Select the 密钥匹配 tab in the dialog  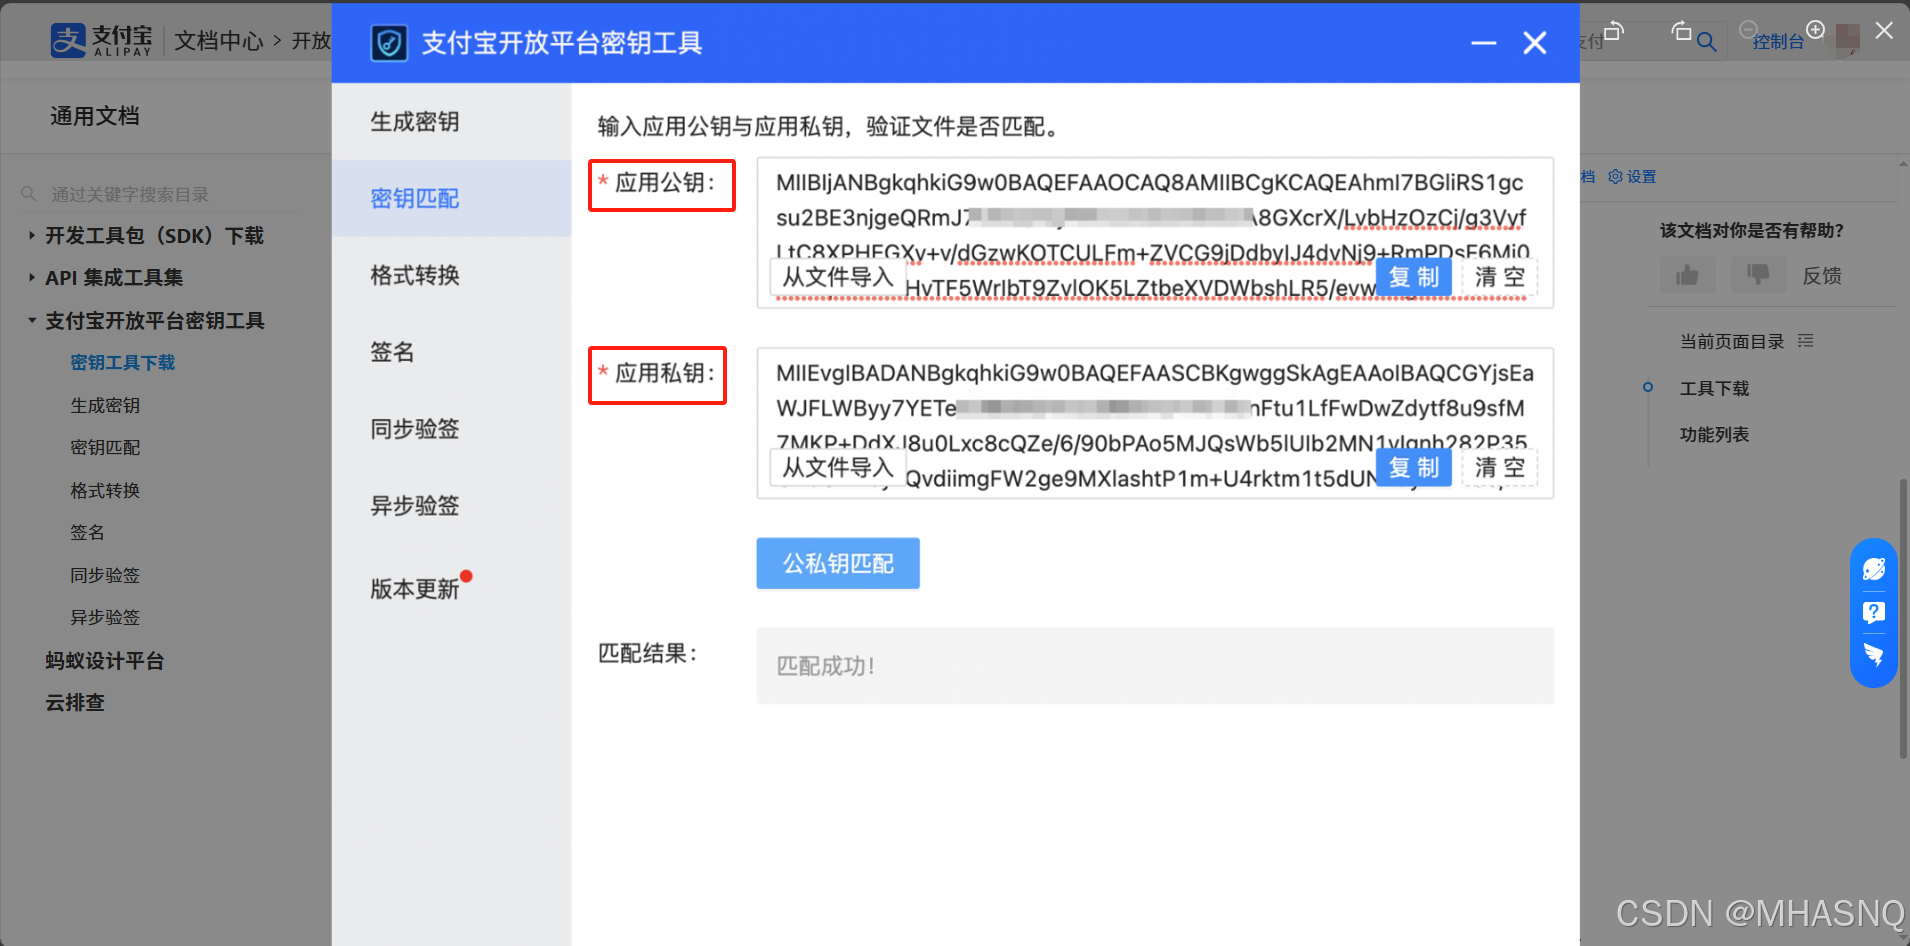(x=451, y=198)
